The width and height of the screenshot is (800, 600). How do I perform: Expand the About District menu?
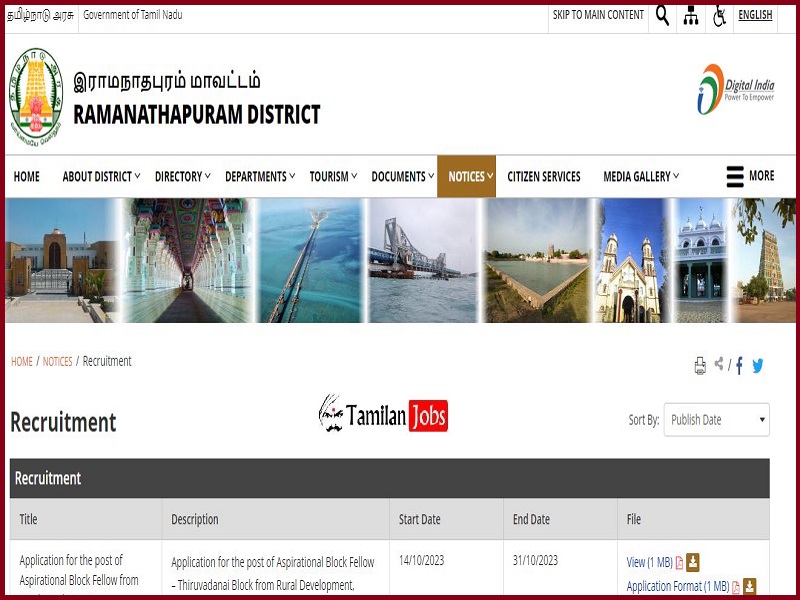101,177
